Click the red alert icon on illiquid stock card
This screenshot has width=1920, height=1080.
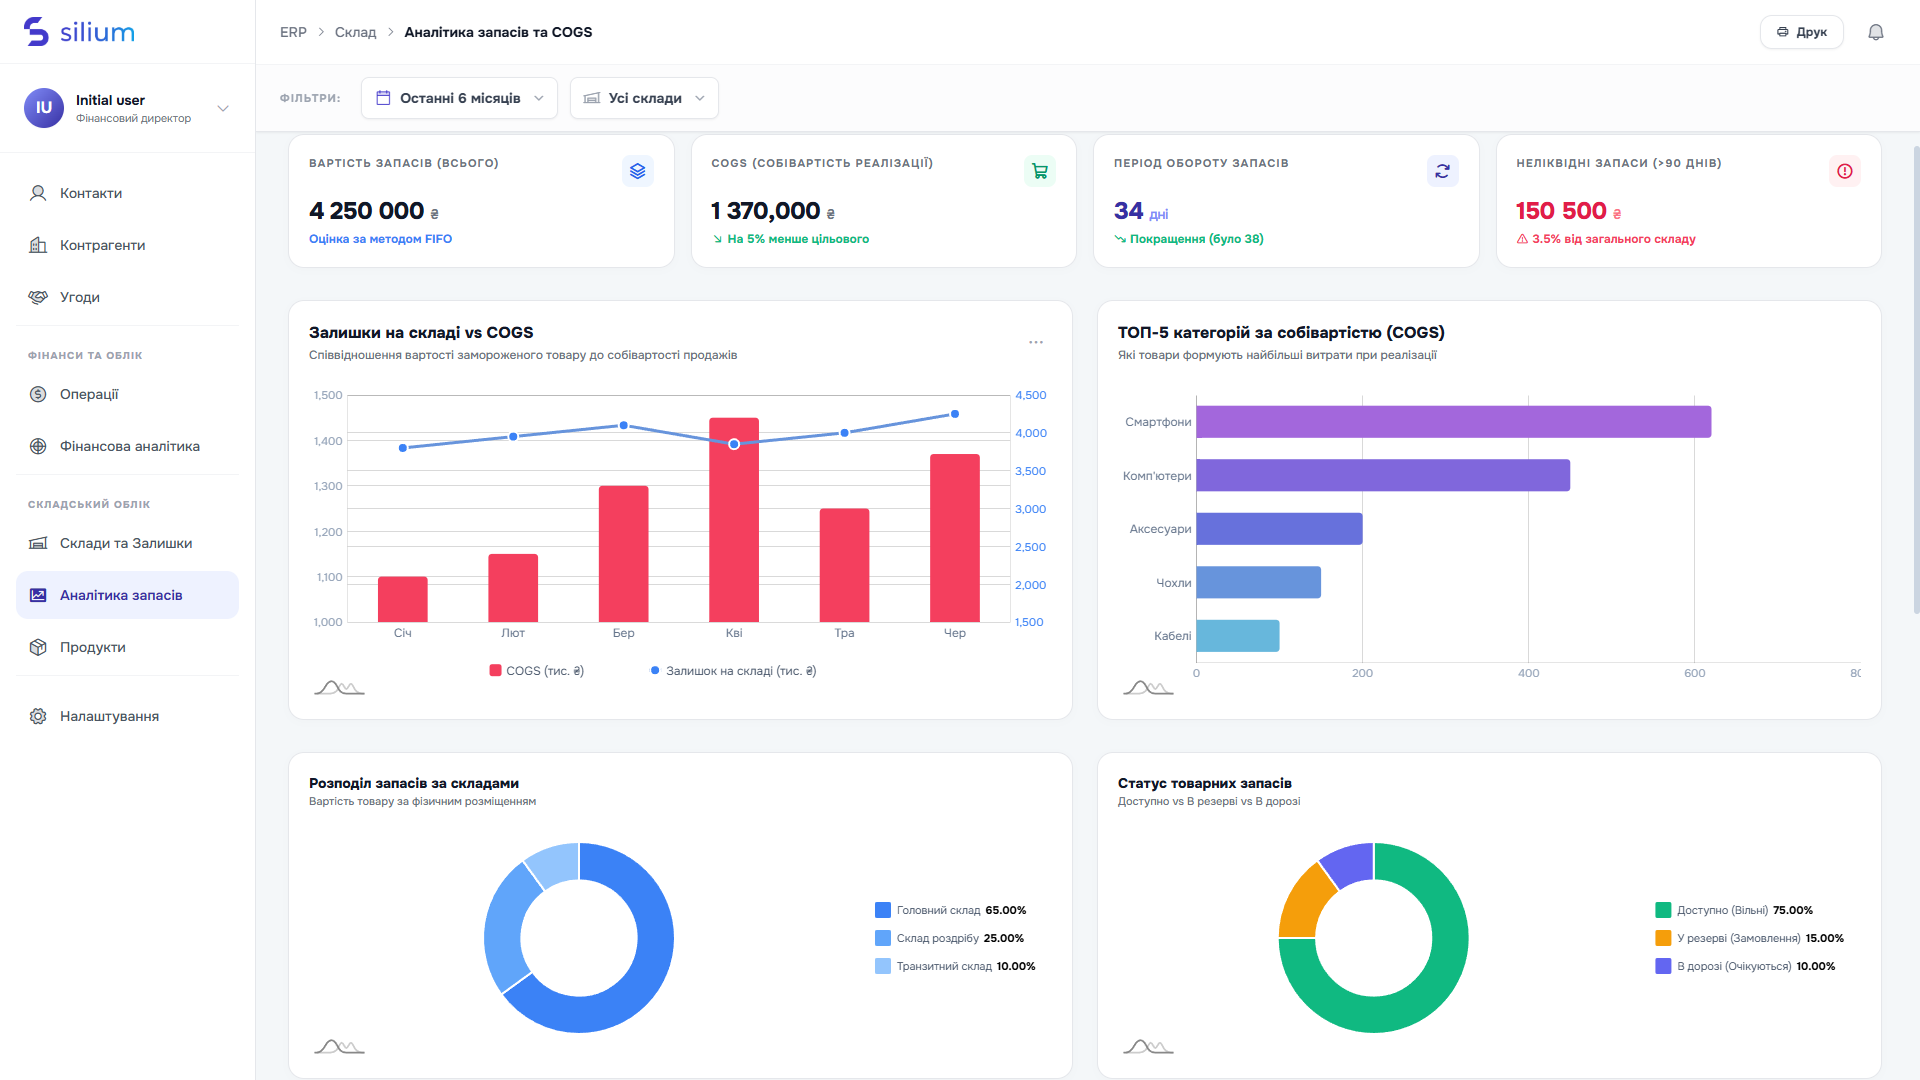[1845, 171]
